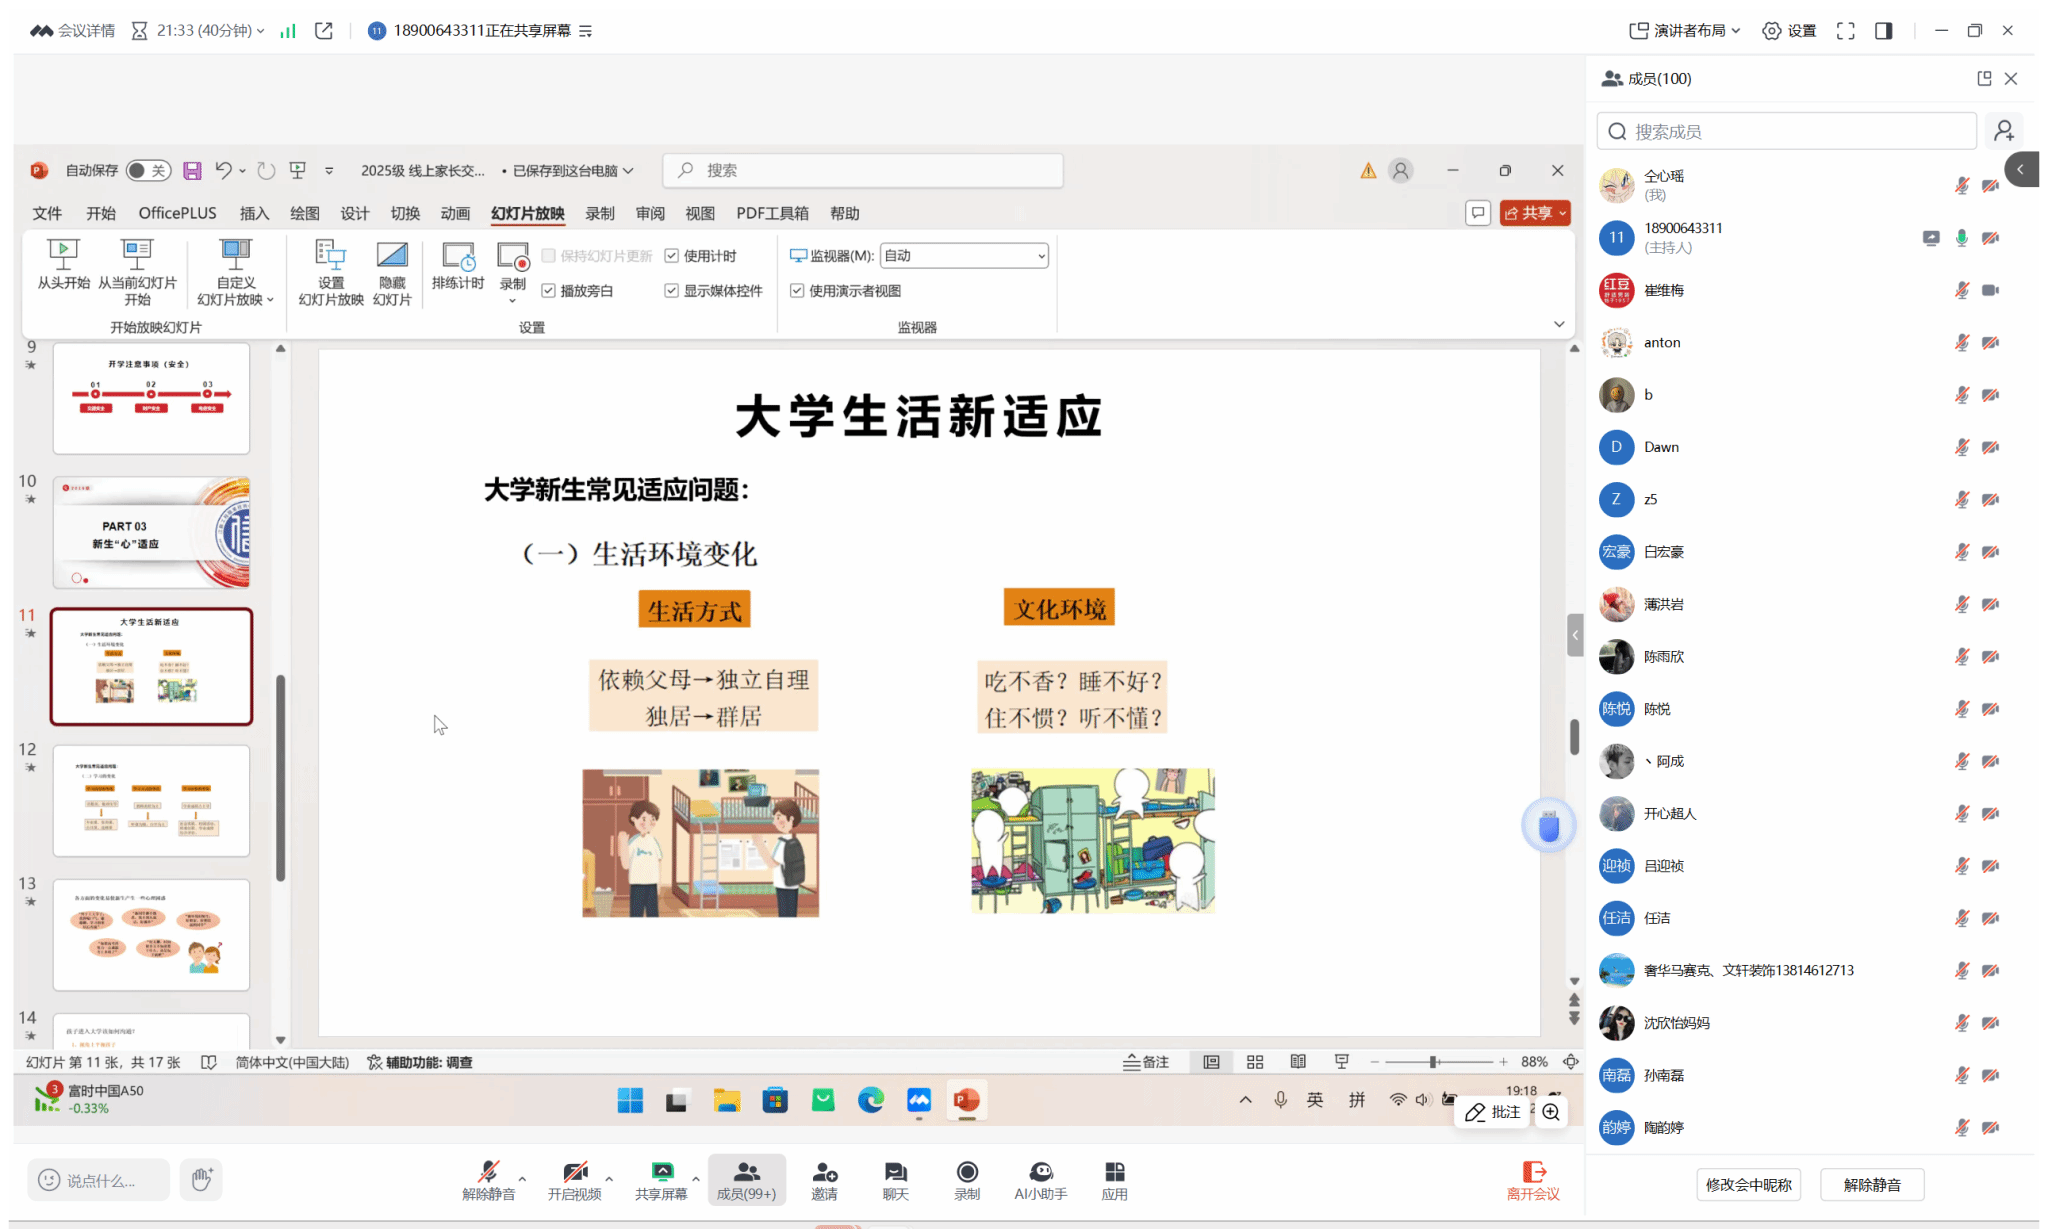The image size is (2048, 1229).
Task: Open the 审阅 ribbon tab
Action: pos(650,213)
